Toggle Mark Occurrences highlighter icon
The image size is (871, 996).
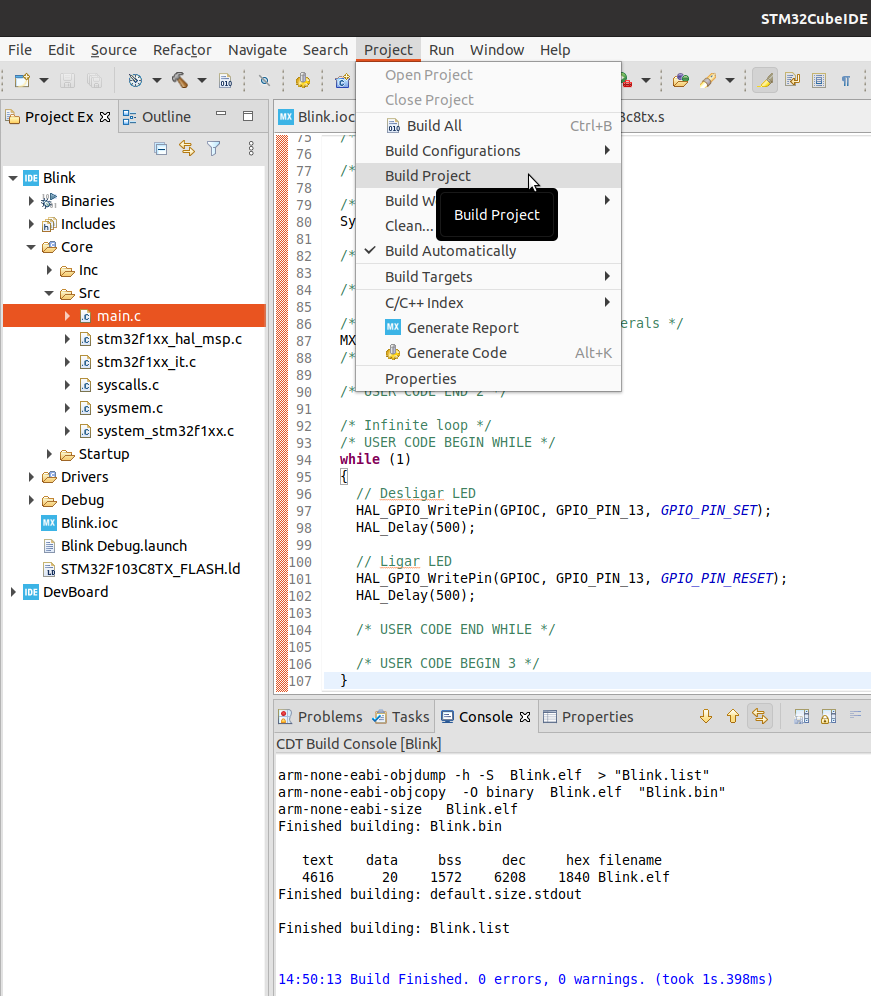pyautogui.click(x=766, y=81)
